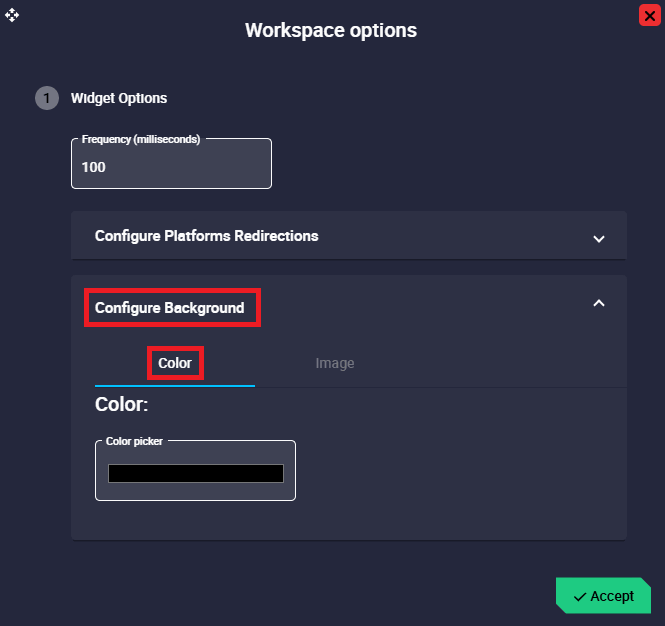Expand Configure Platforms Redirections using its chevron
The width and height of the screenshot is (665, 626).
click(599, 238)
